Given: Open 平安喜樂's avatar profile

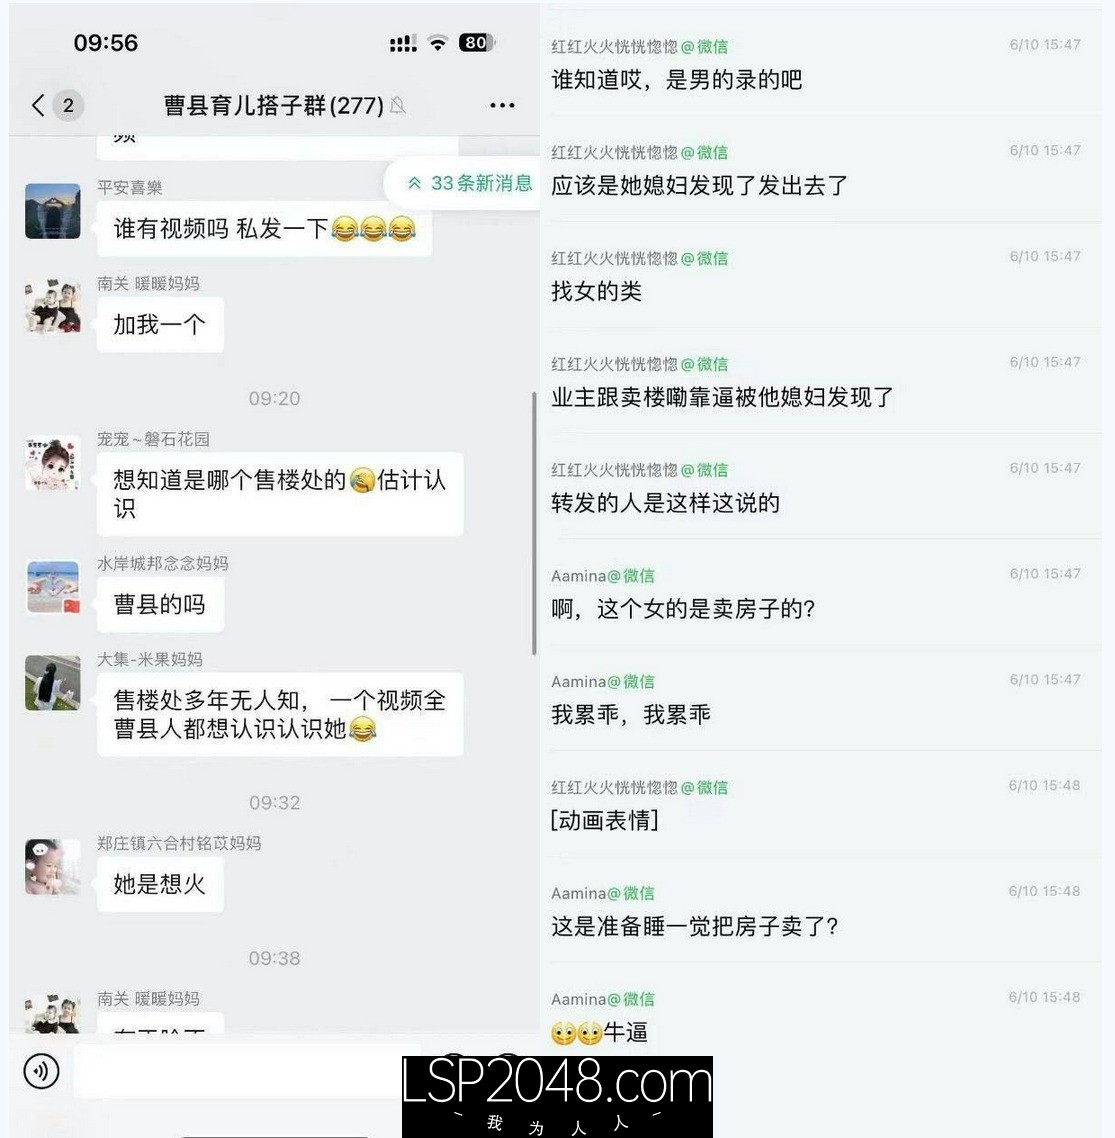Looking at the screenshot, I should [x=53, y=211].
